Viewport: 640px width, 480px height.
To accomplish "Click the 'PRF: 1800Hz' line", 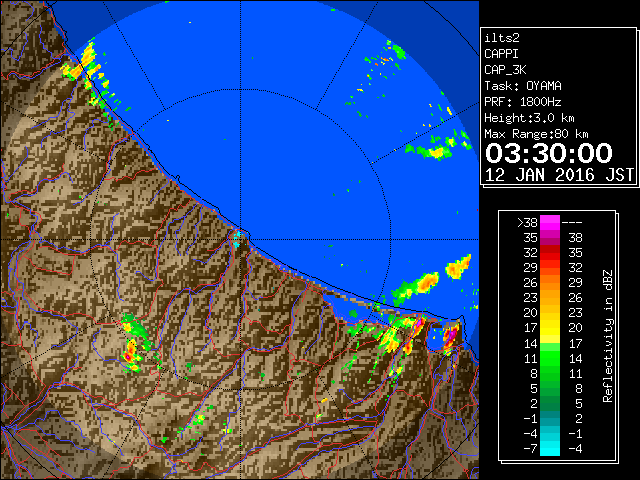I will click(523, 102).
